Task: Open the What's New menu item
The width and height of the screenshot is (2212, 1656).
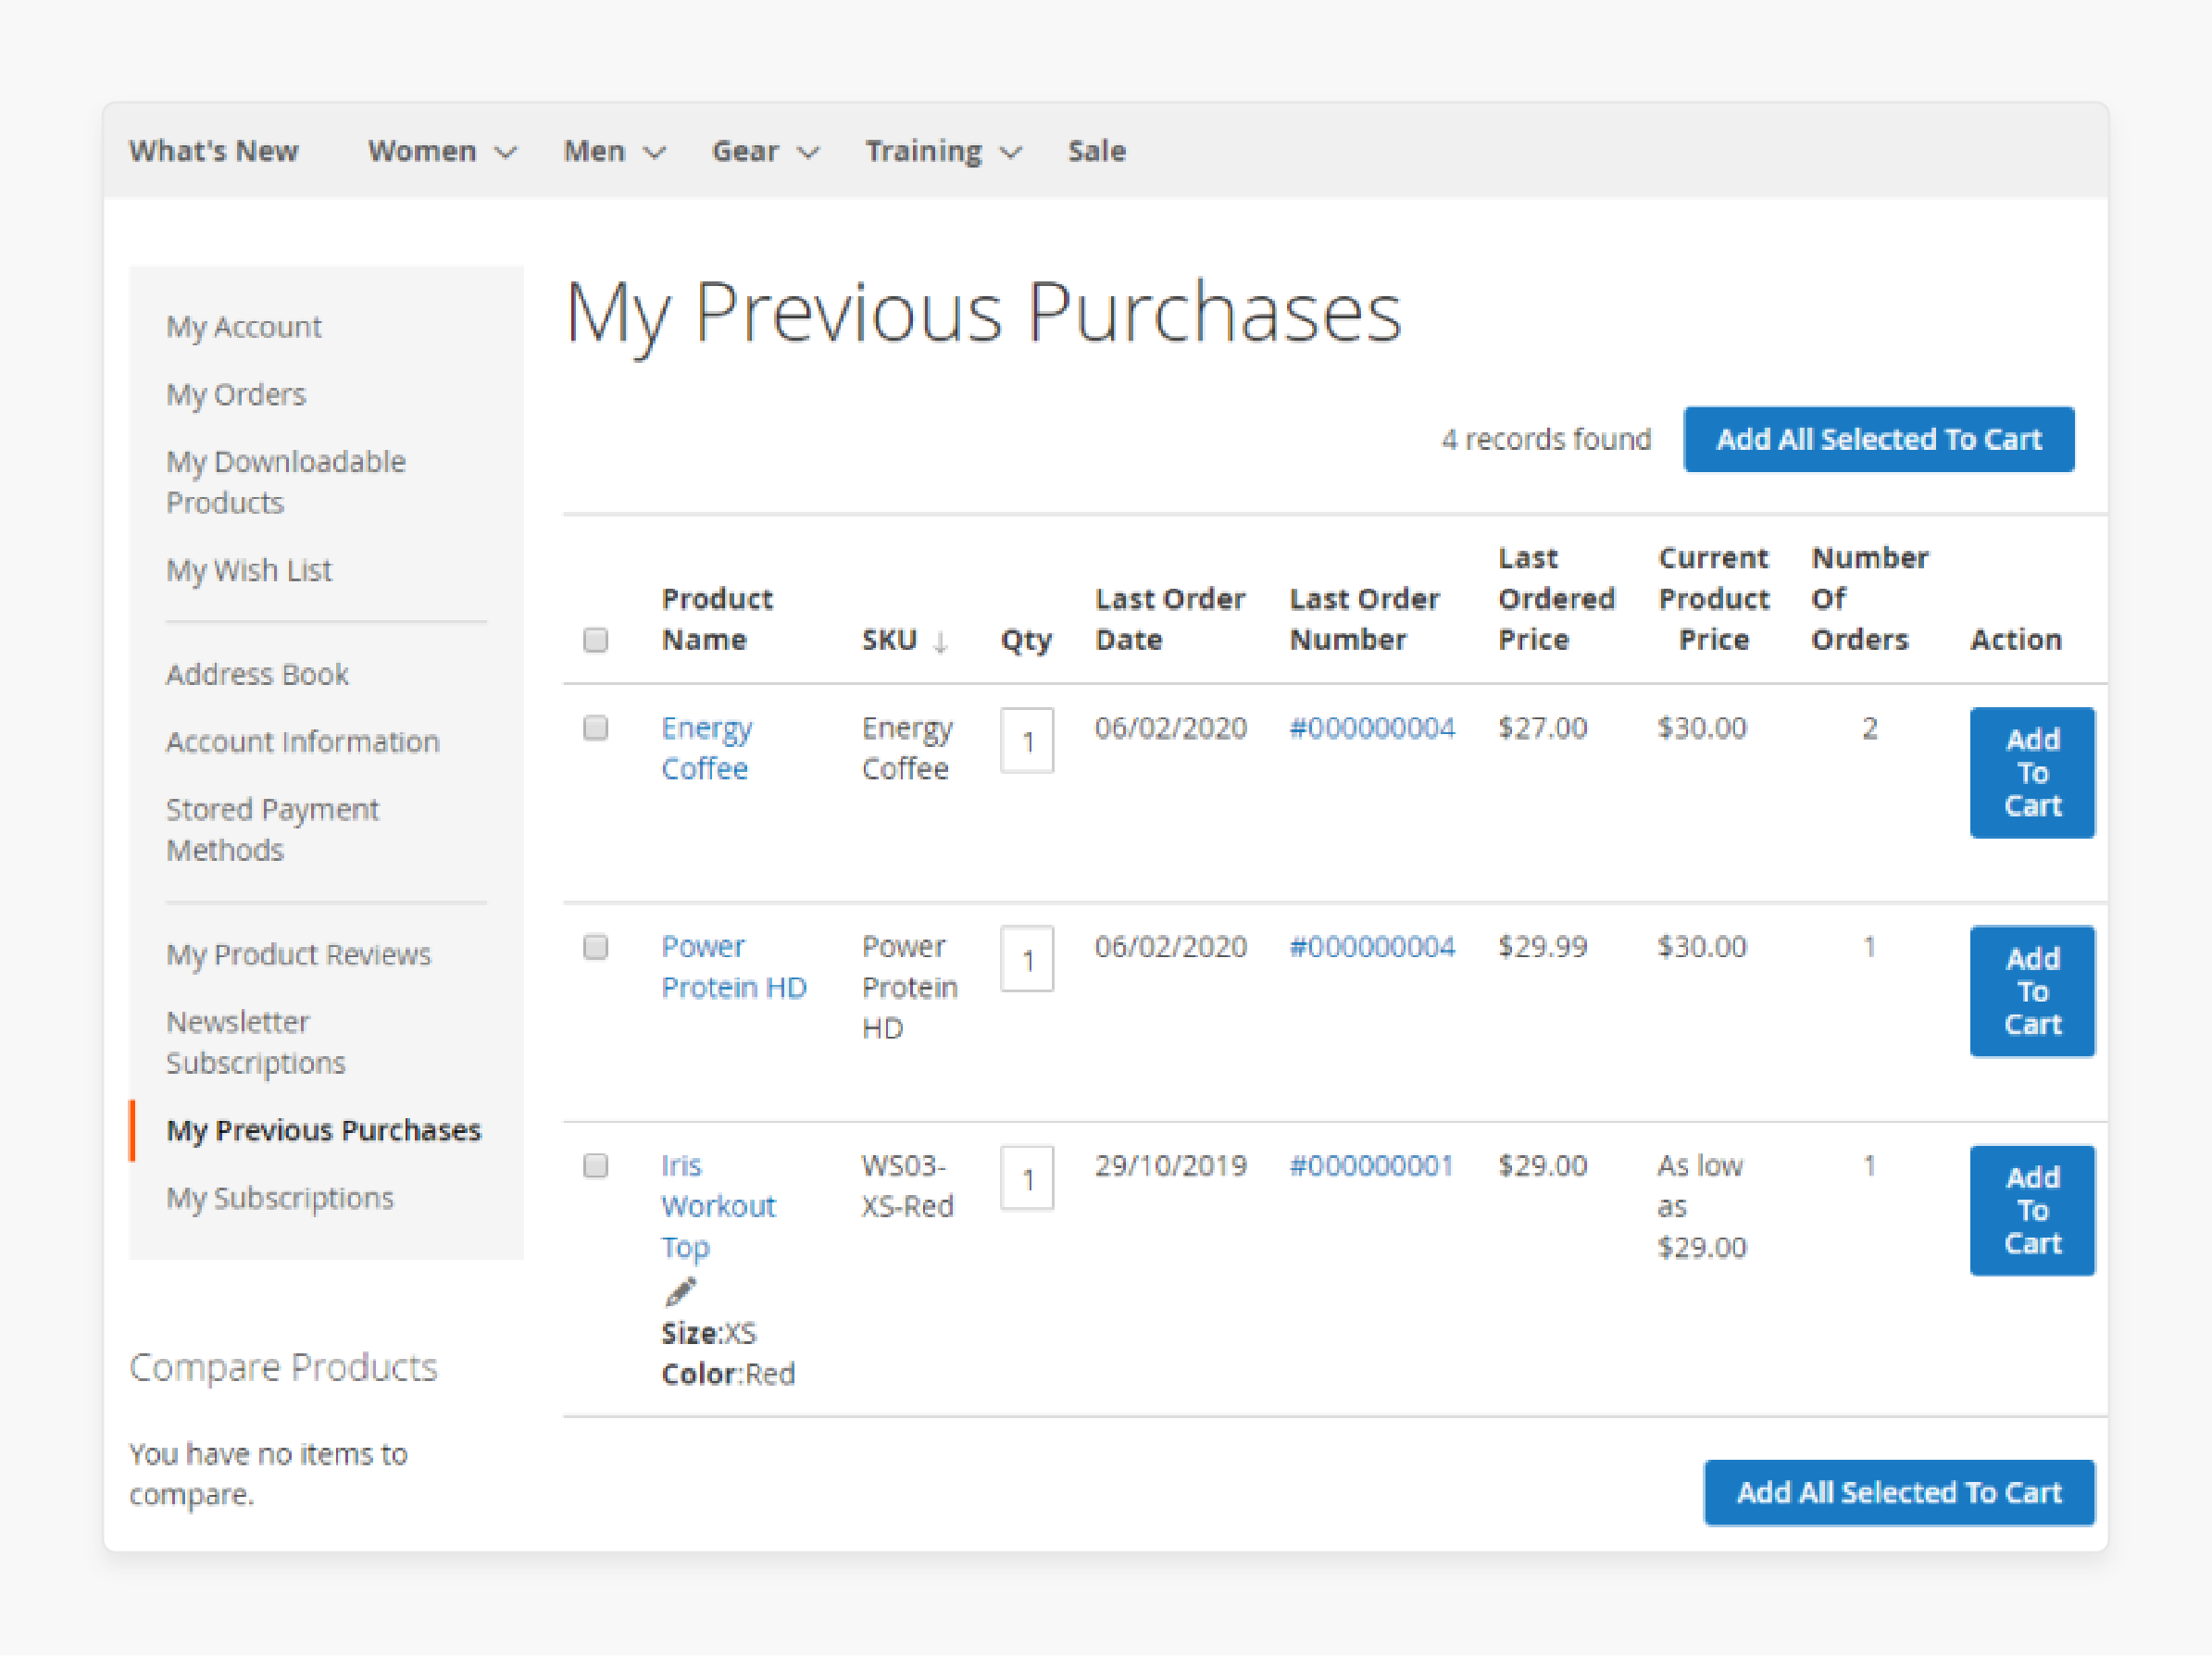Action: click(214, 151)
